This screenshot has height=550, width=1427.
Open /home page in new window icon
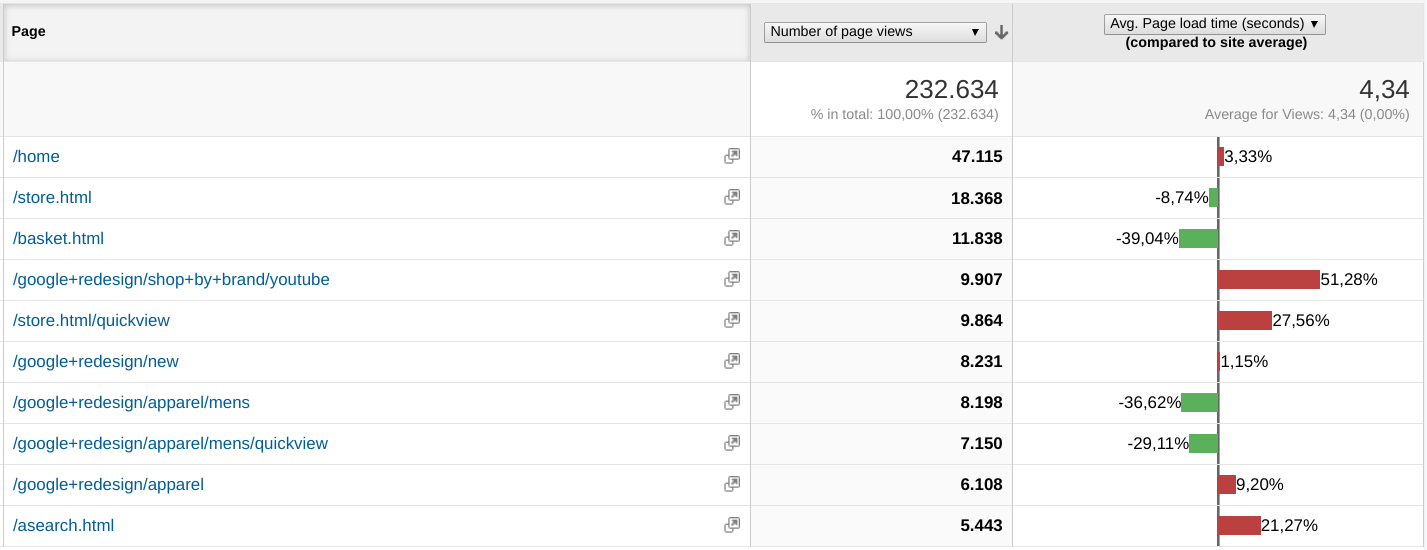point(732,156)
